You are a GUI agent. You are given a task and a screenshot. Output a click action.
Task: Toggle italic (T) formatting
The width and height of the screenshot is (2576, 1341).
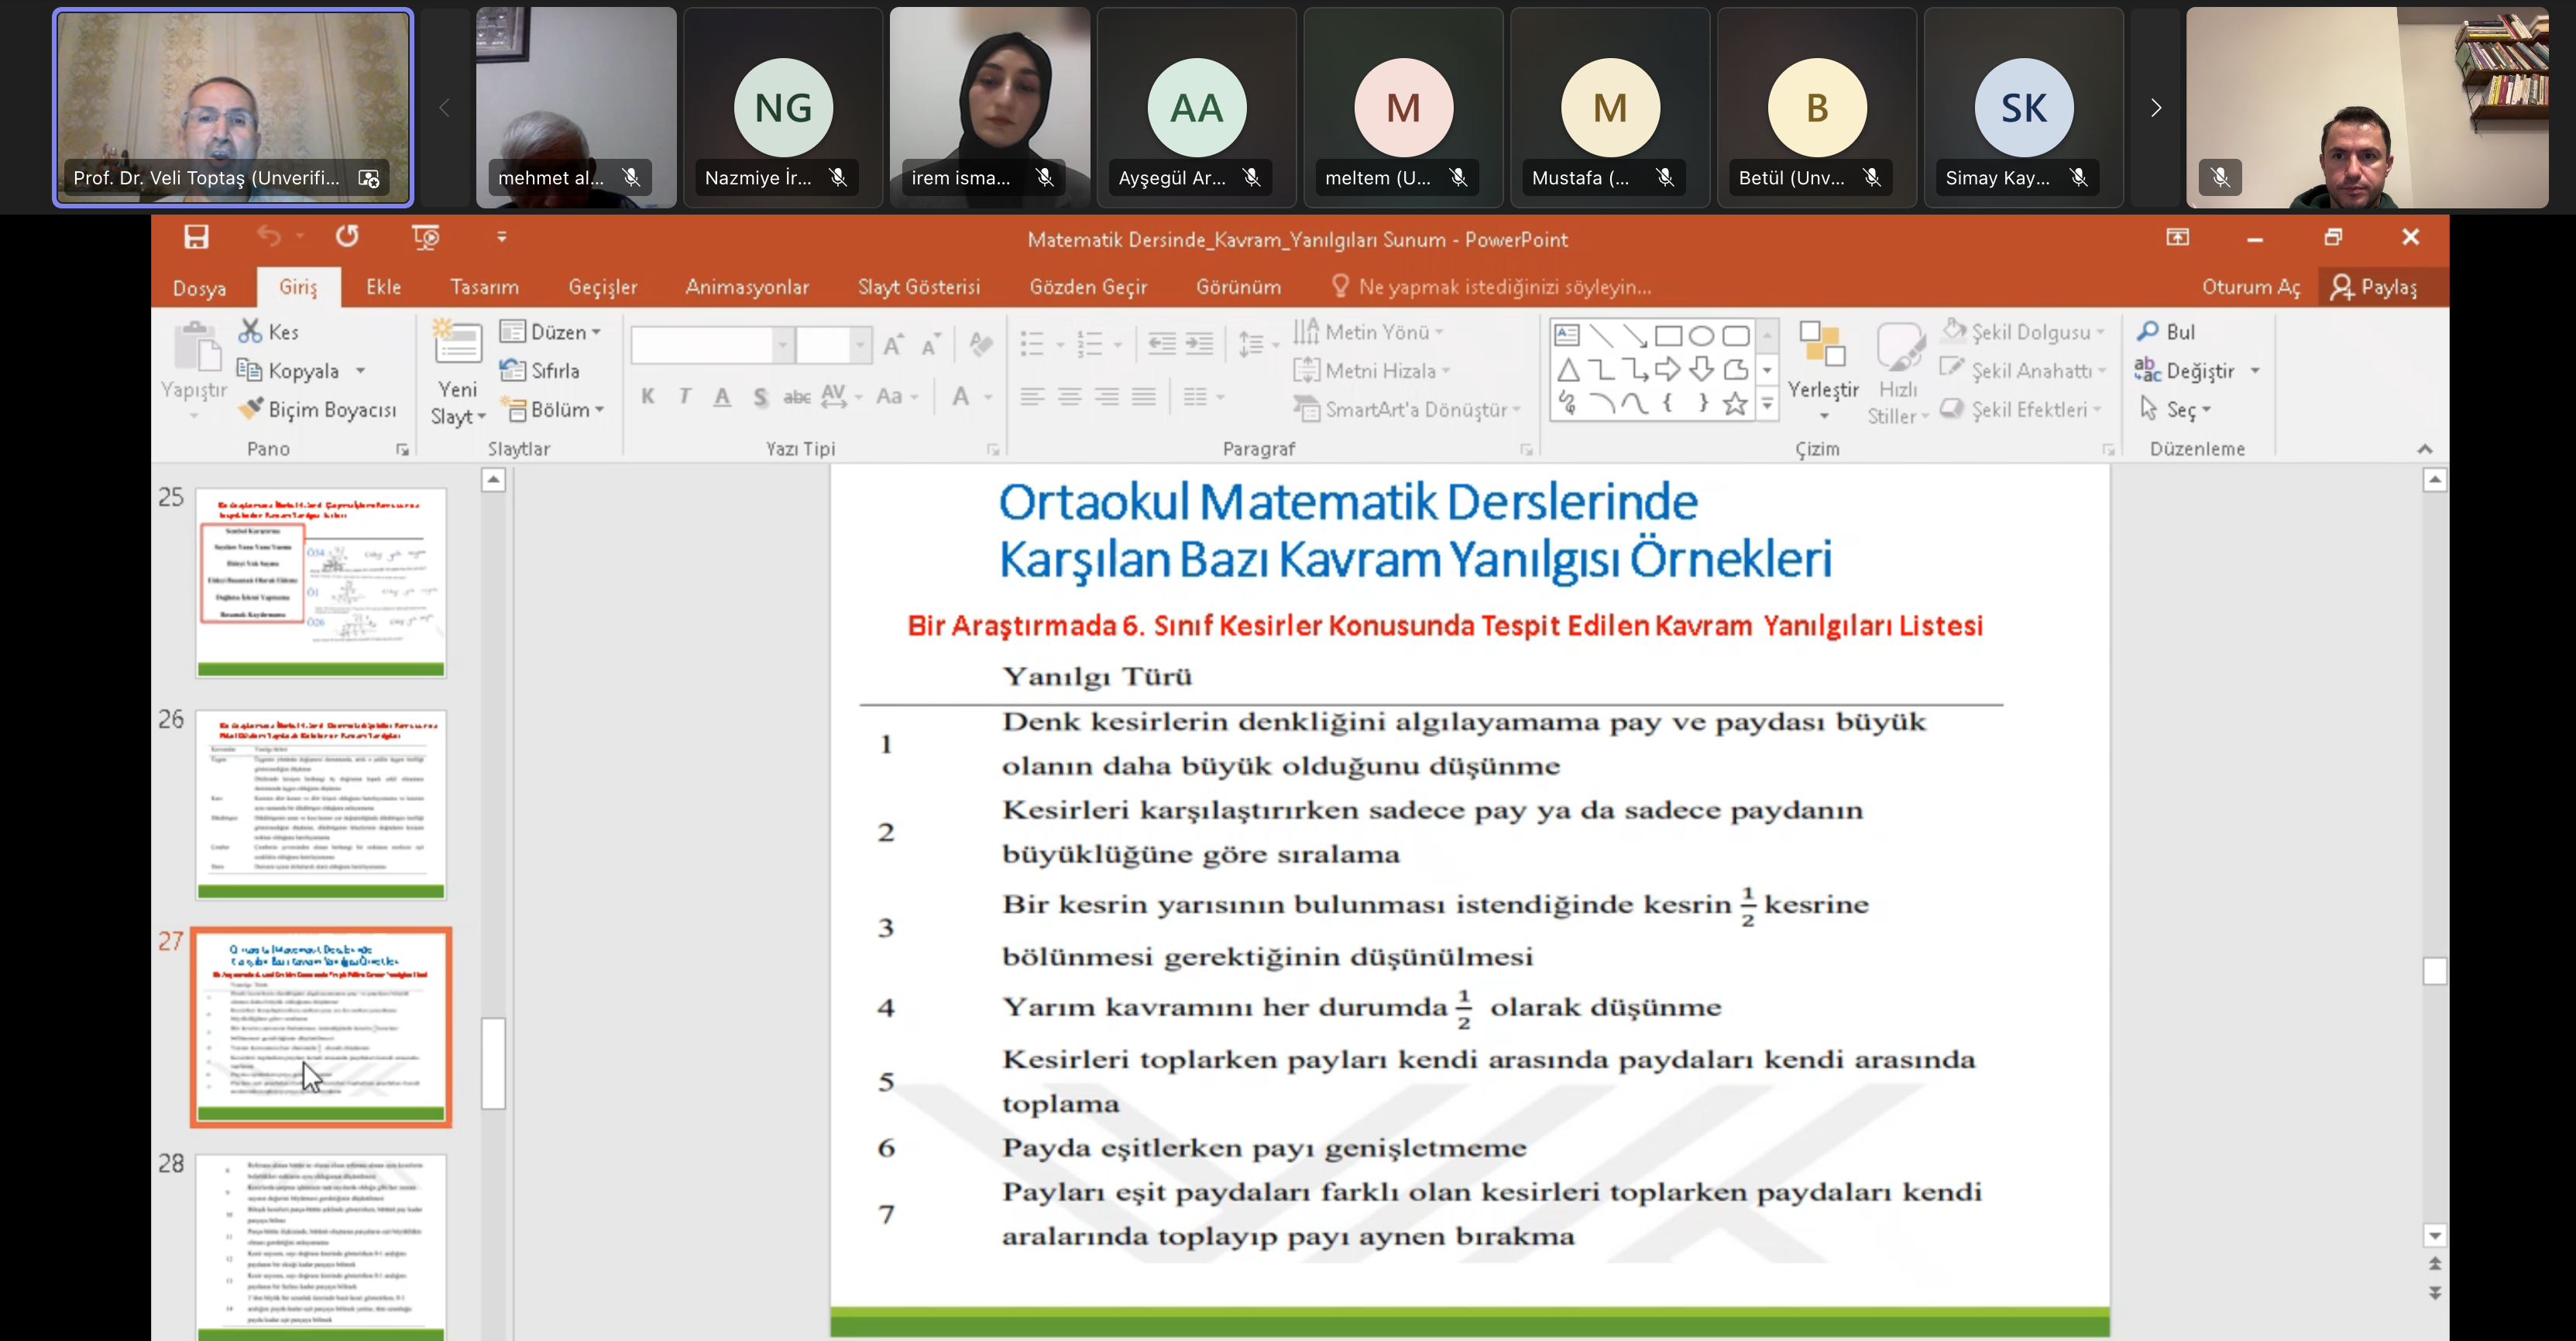click(685, 396)
